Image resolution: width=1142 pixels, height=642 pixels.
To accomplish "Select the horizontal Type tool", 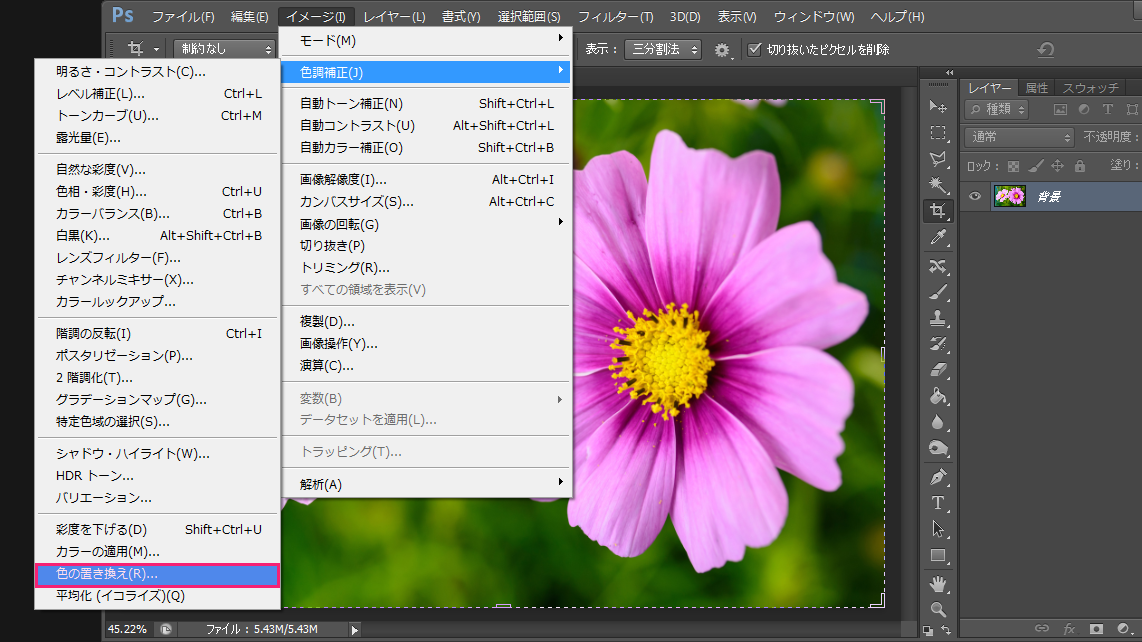I will 938,503.
